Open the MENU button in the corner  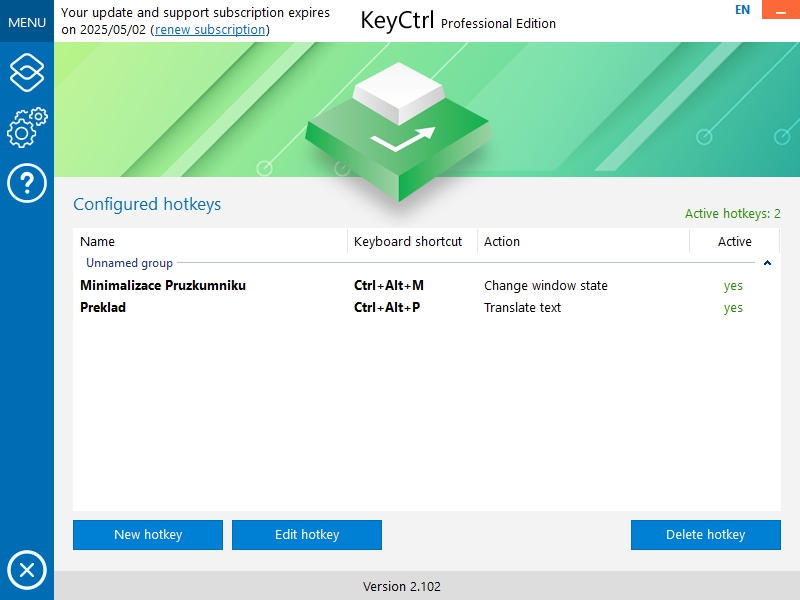(27, 22)
